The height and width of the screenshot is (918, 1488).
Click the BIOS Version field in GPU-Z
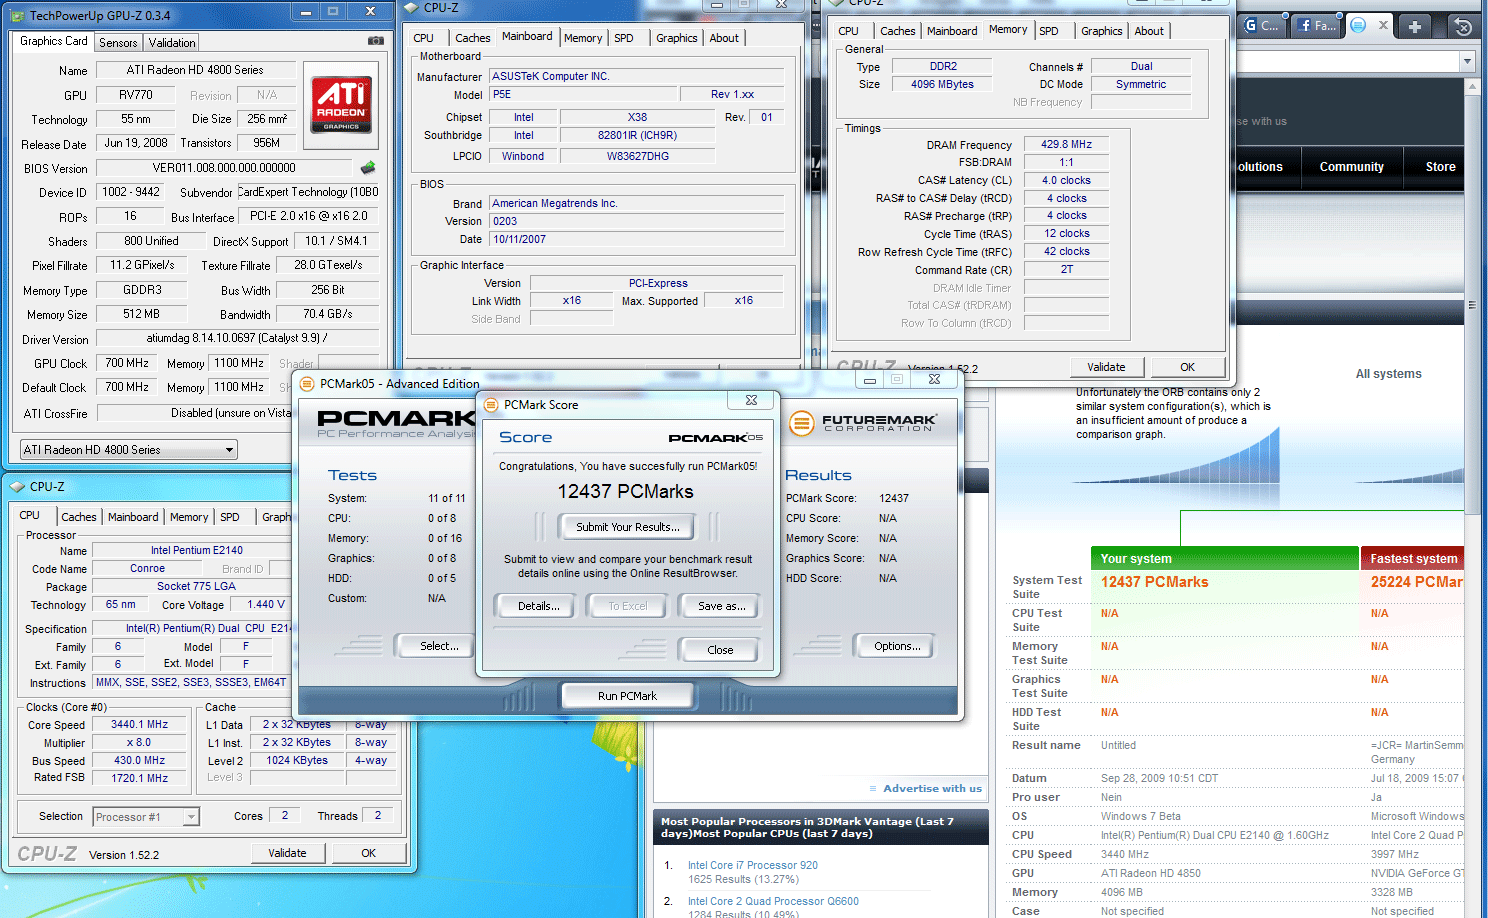click(224, 168)
